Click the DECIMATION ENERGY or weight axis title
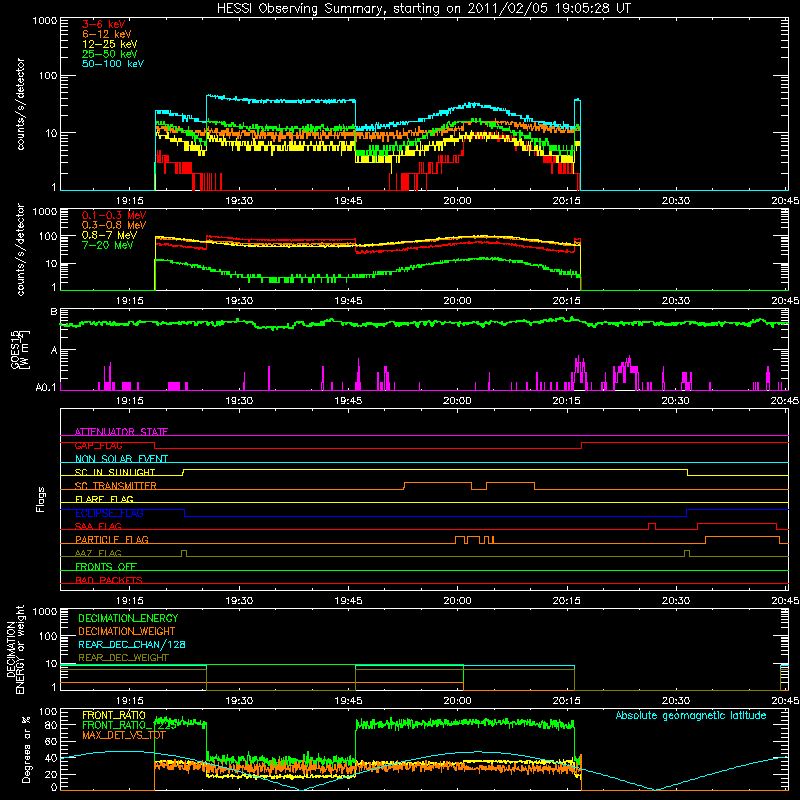This screenshot has height=800, width=800. click(x=15, y=649)
